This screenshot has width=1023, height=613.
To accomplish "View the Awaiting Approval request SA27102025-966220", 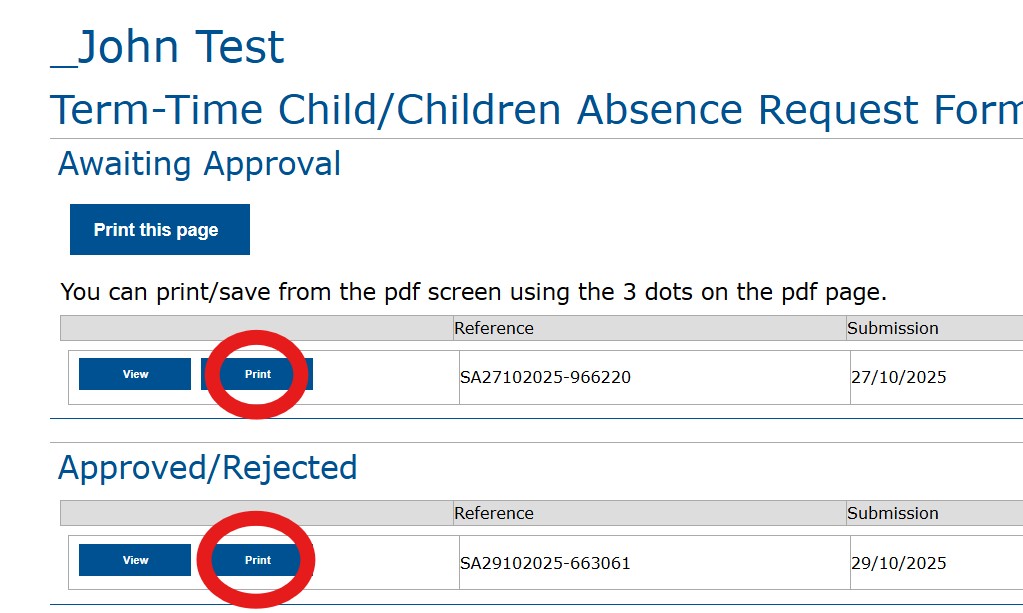I will click(135, 374).
